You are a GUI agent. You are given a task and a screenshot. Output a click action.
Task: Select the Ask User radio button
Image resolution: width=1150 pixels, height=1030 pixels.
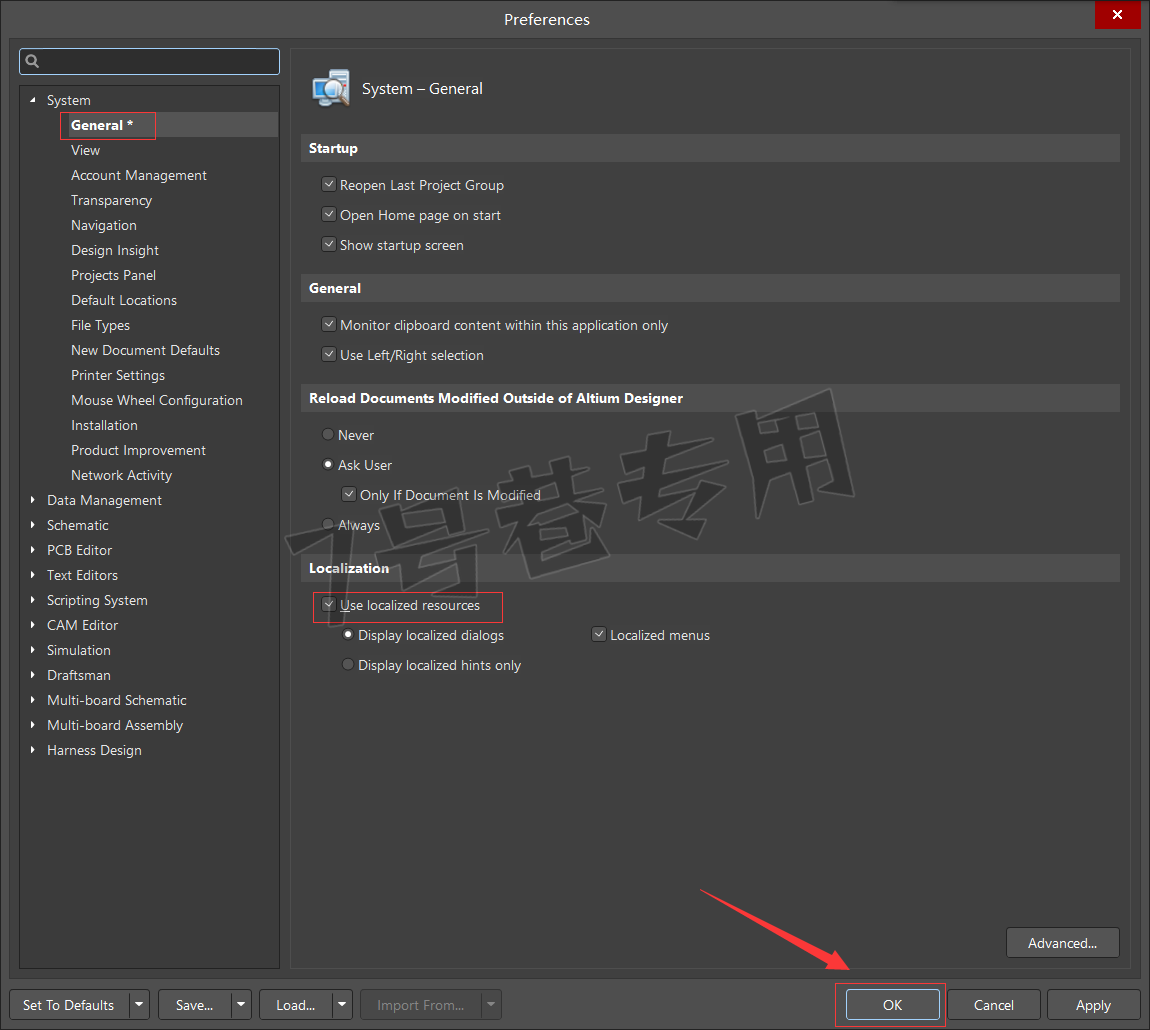tap(328, 465)
